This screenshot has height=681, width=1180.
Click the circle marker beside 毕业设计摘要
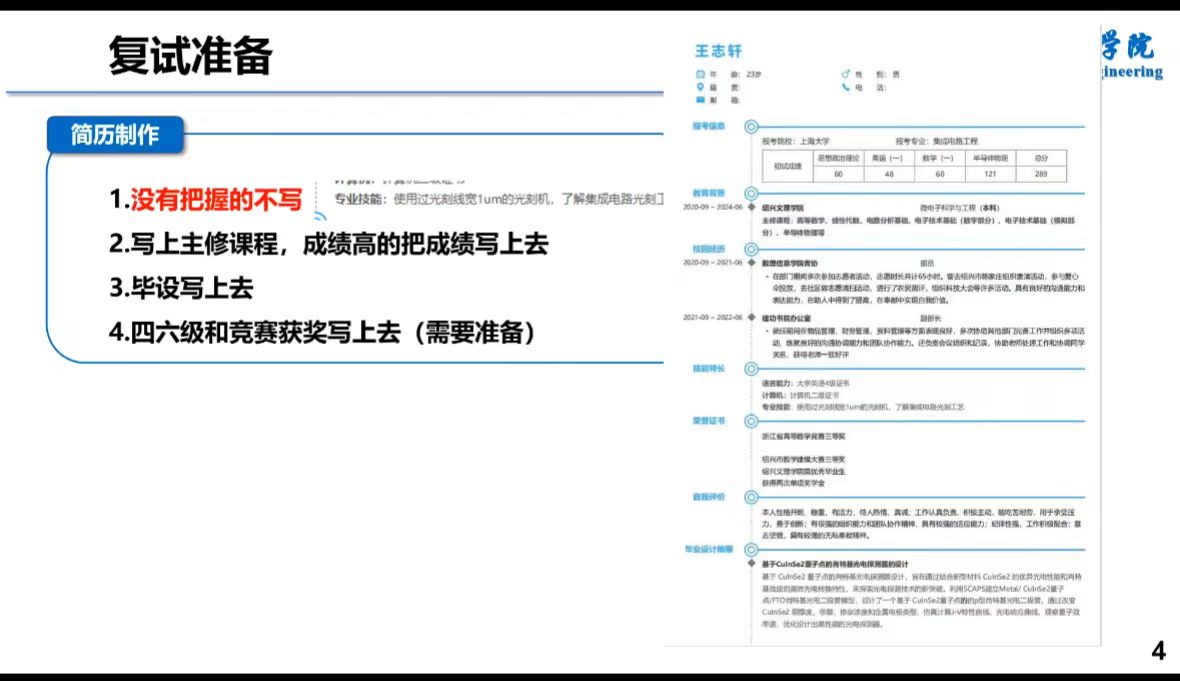click(x=751, y=549)
